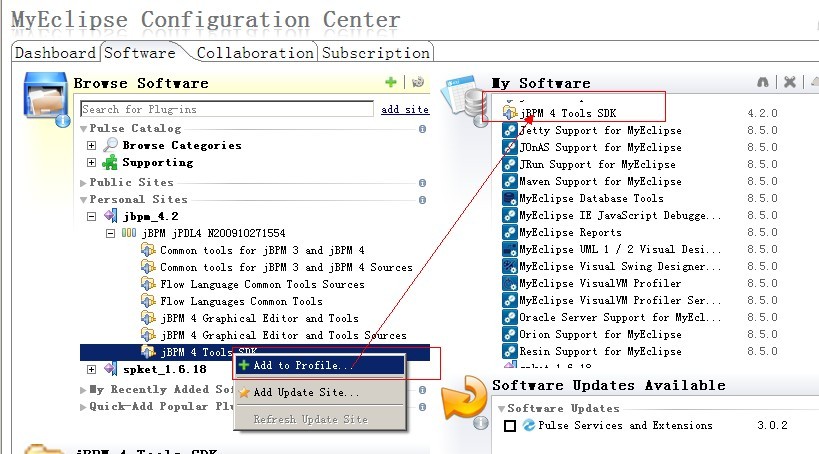Viewport: 819px width, 454px height.
Task: Select Maven Support for MyEclipse
Action: (x=600, y=181)
